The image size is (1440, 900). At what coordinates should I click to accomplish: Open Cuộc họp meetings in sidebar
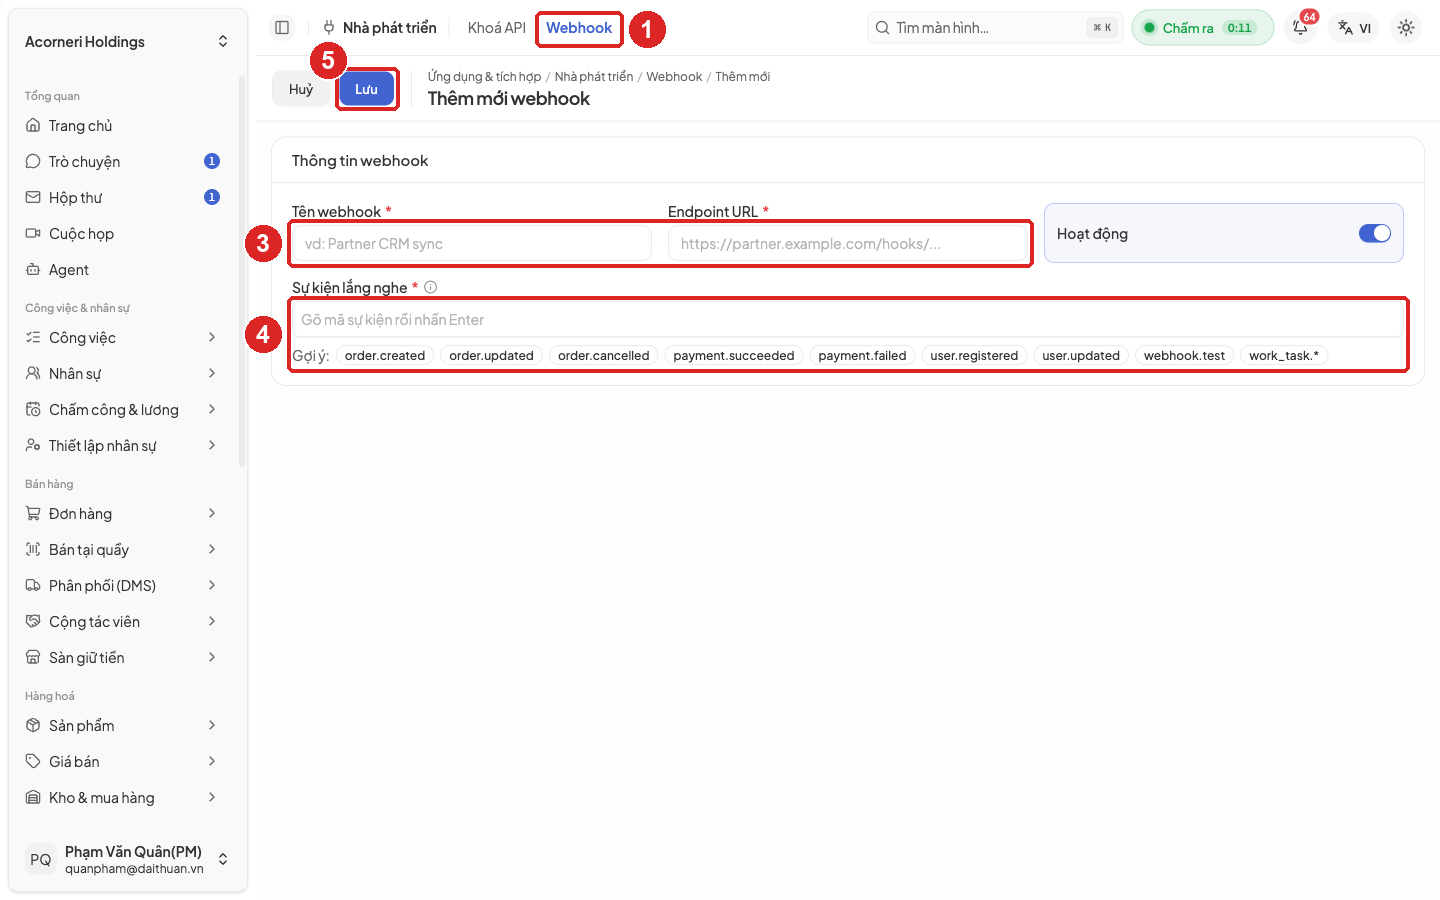tap(122, 234)
